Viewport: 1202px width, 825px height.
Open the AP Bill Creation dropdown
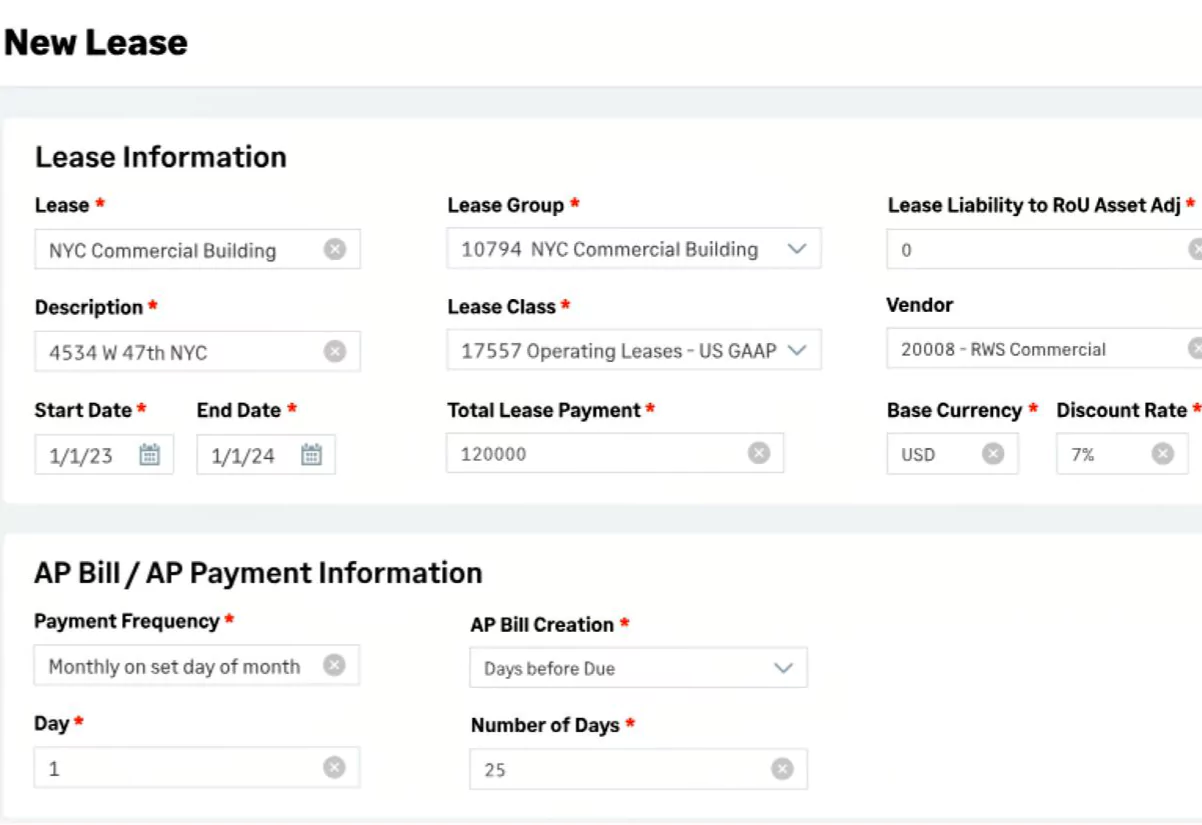tap(783, 669)
